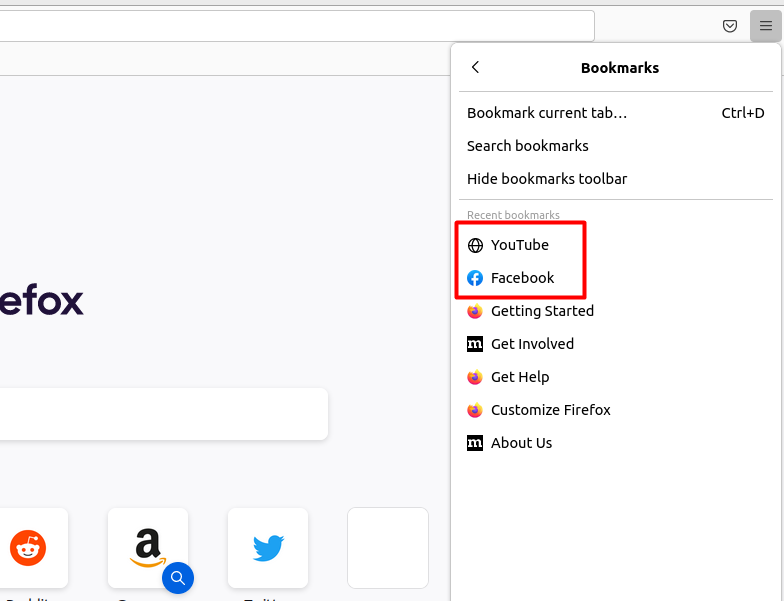Screen dimensions: 784x601
Task: Click the Facebook bookmark icon
Action: point(475,278)
